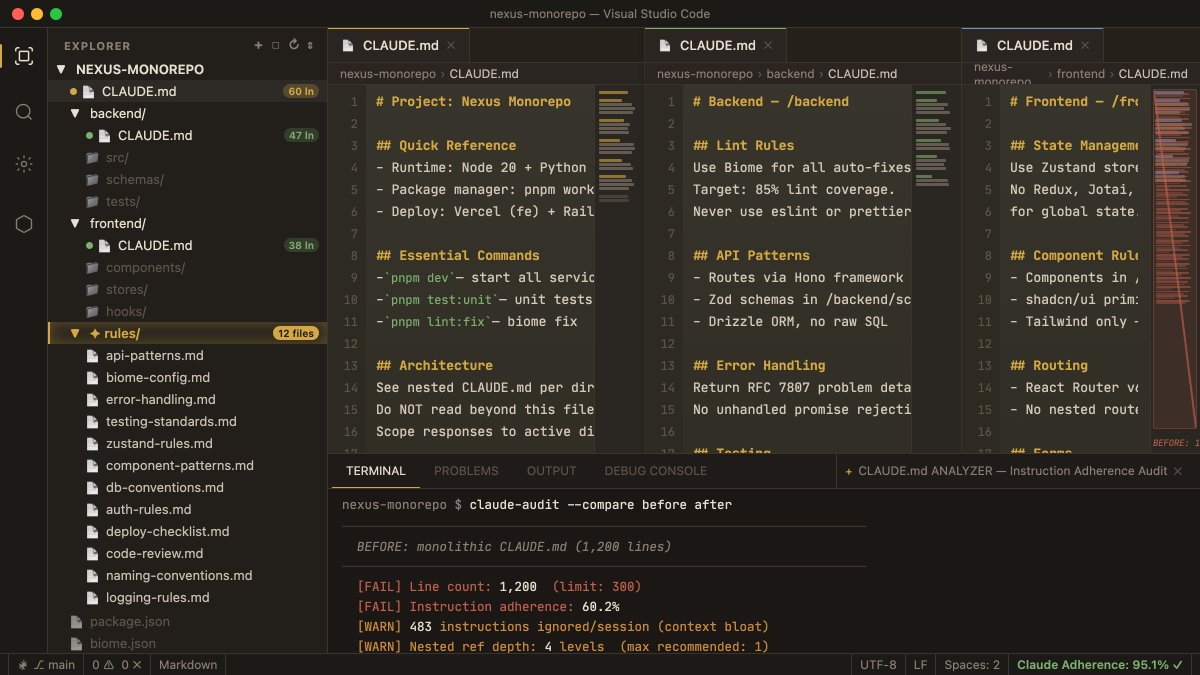Open the Search view in the activity bar
The width and height of the screenshot is (1200, 675).
click(x=24, y=111)
